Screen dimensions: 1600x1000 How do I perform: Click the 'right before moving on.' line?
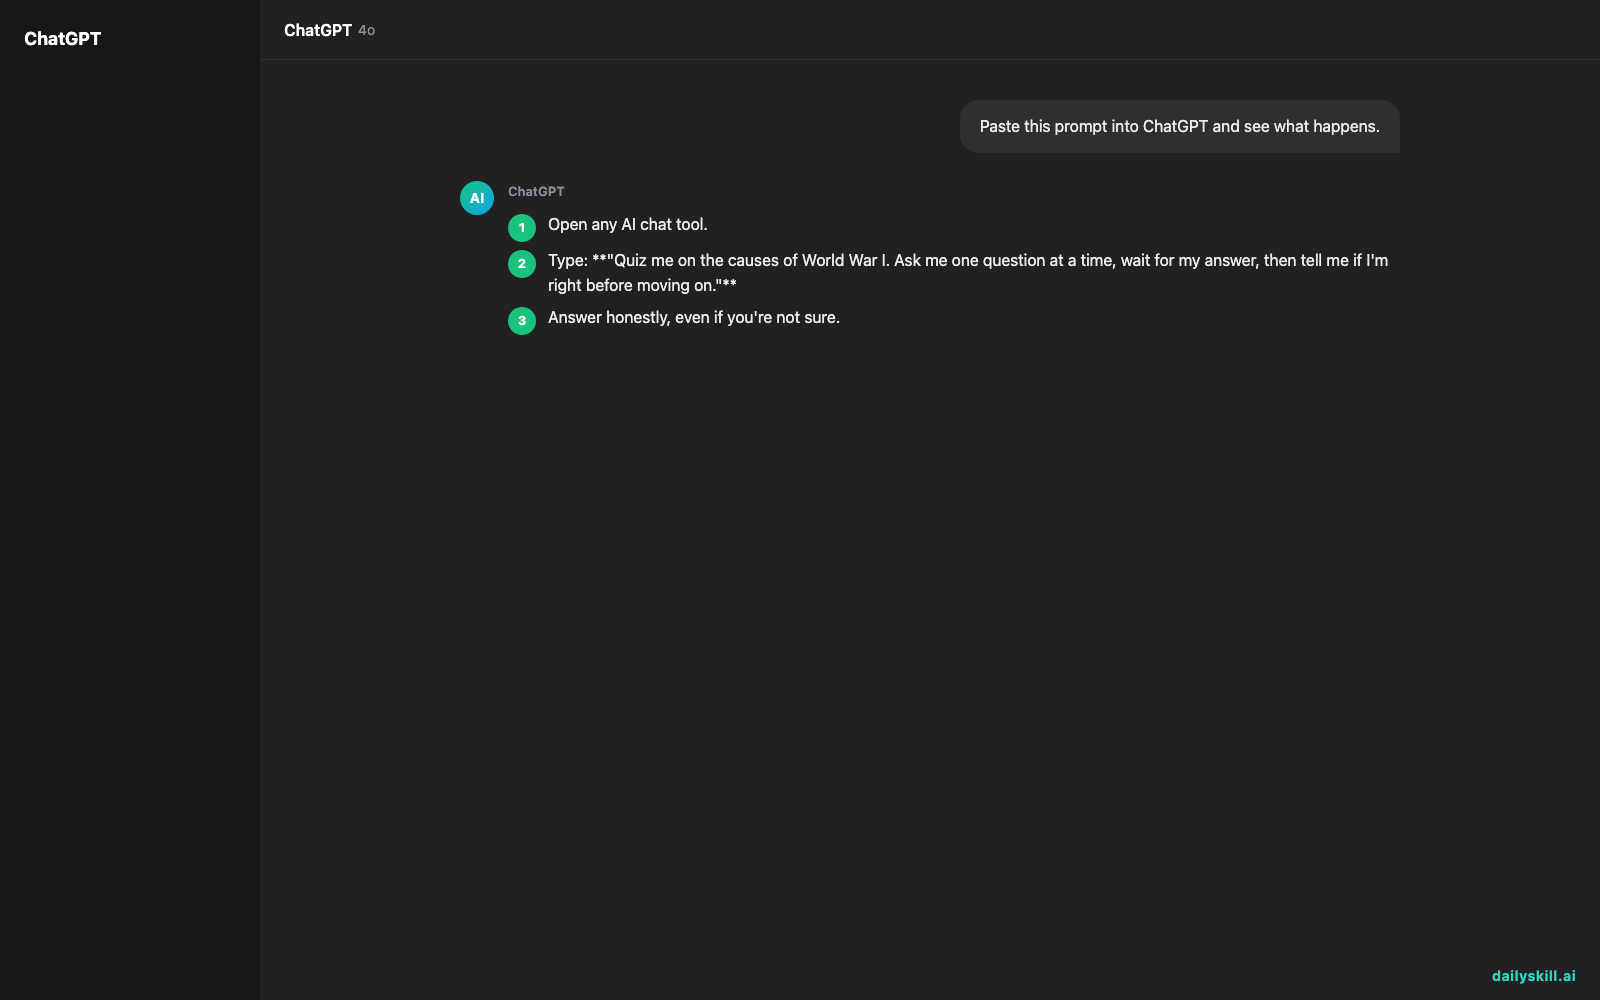point(642,285)
